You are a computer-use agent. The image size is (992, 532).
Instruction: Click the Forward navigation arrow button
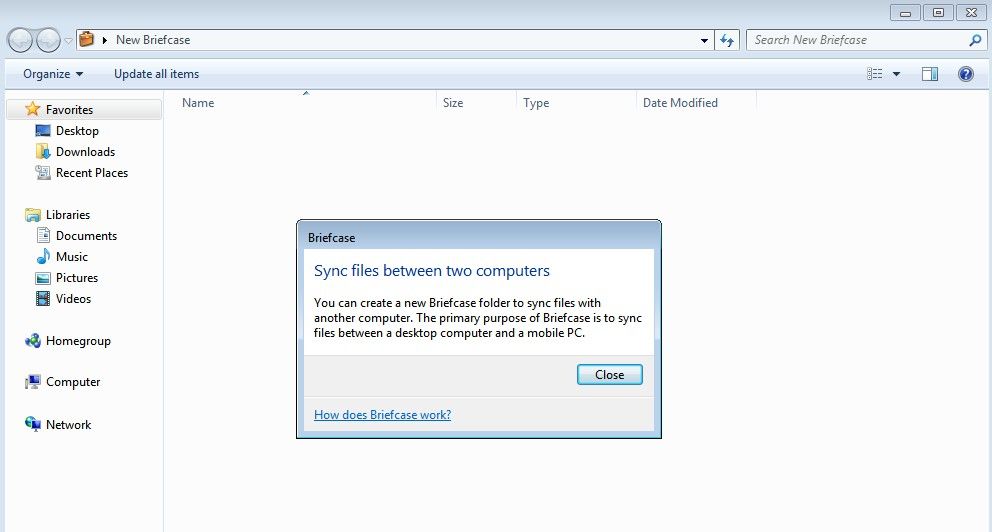48,40
